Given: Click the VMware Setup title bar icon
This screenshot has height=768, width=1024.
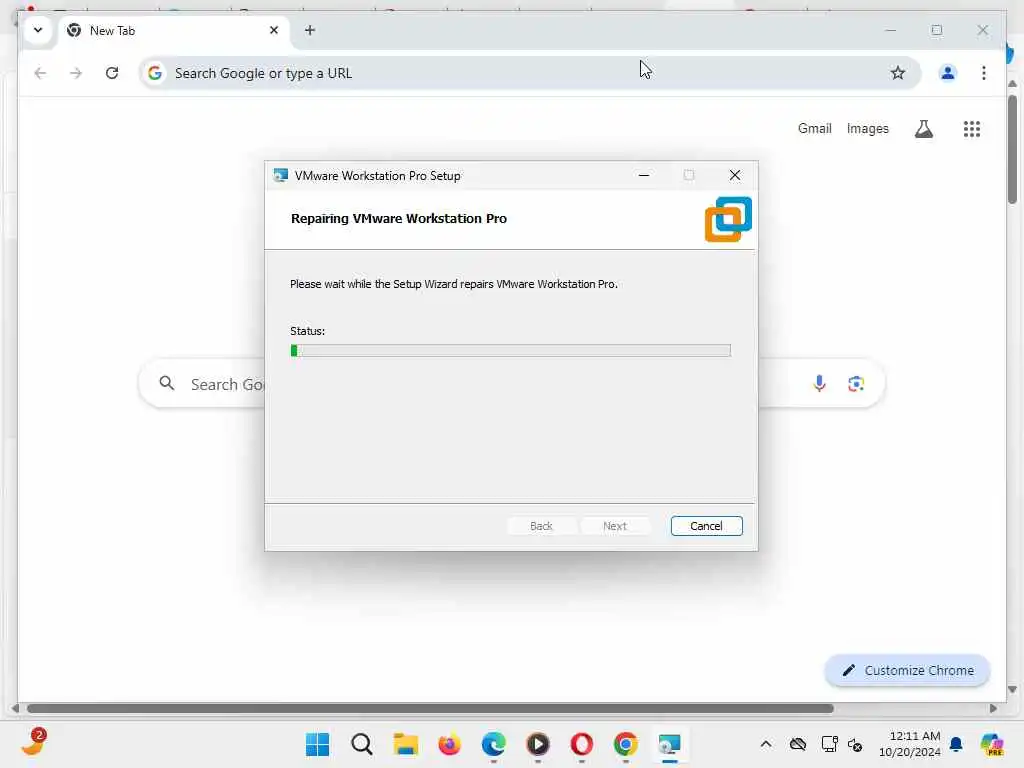Looking at the screenshot, I should [281, 175].
